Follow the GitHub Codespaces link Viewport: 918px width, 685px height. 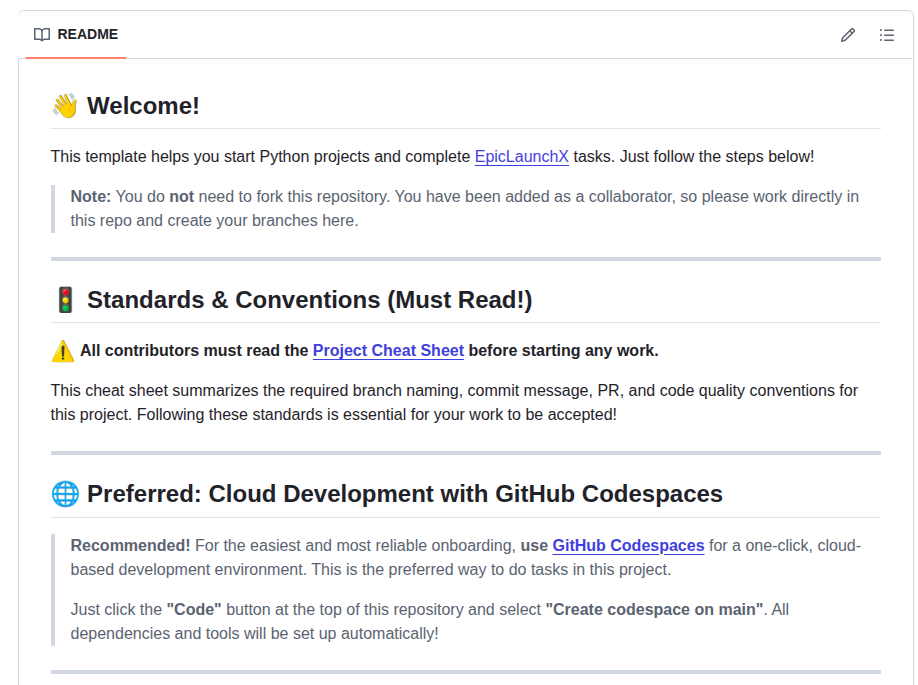click(628, 546)
